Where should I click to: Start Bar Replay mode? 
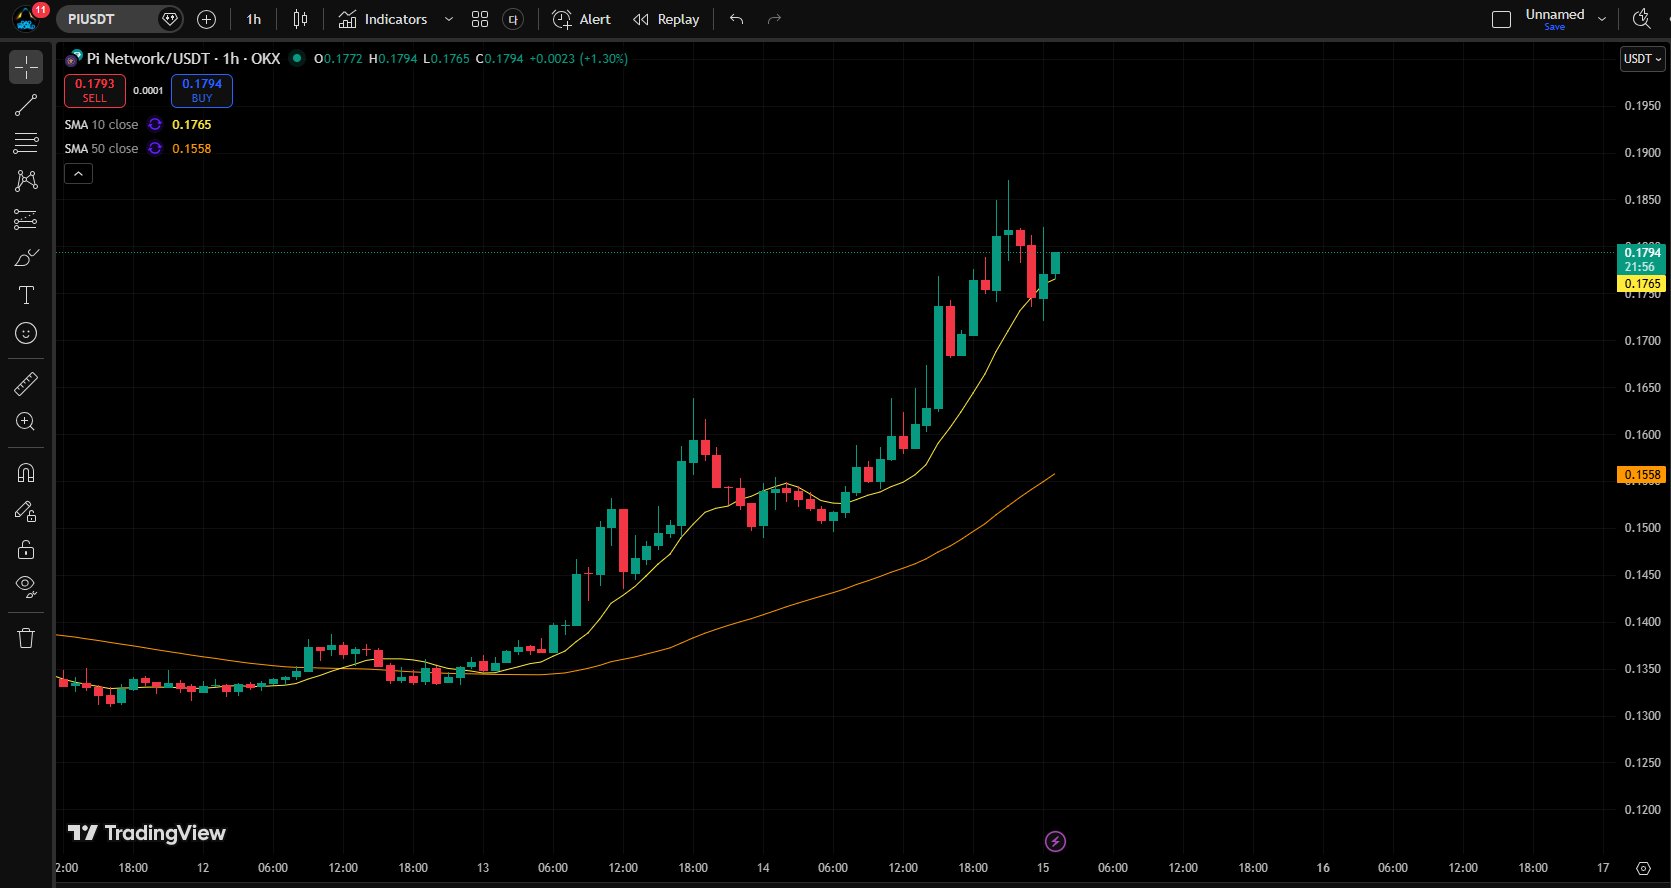(x=667, y=19)
